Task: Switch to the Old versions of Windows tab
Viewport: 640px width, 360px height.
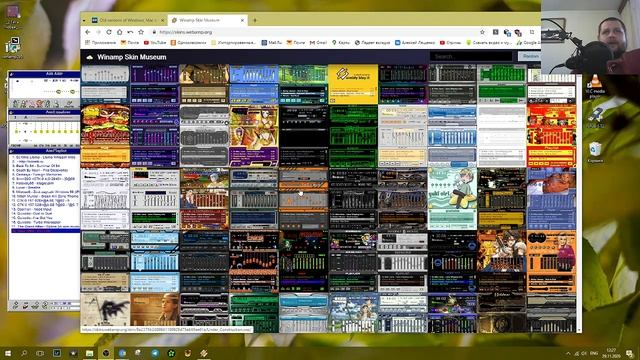Action: tap(127, 20)
